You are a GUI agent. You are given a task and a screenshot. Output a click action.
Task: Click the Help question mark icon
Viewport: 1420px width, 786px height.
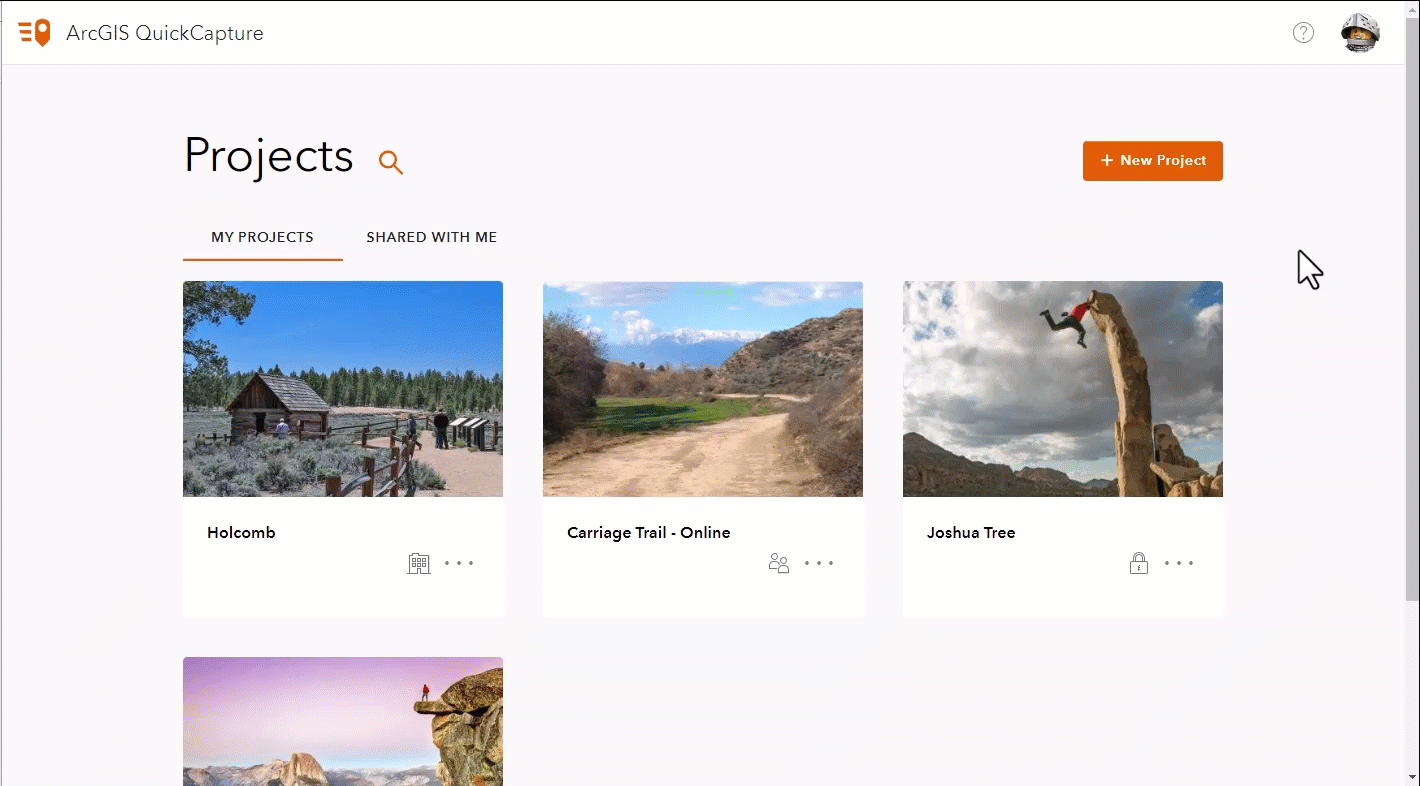[1303, 32]
